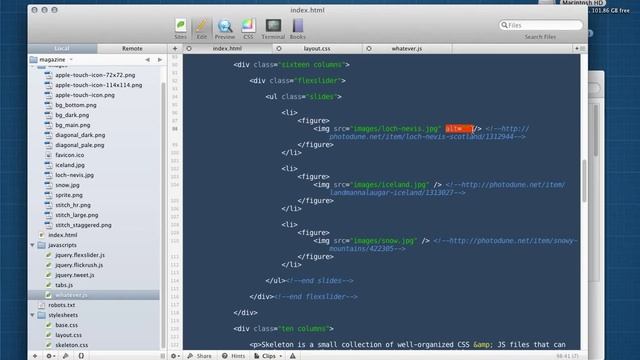Close the layout.css tab circle
Viewport: 640px width, 360px height.
[279, 49]
